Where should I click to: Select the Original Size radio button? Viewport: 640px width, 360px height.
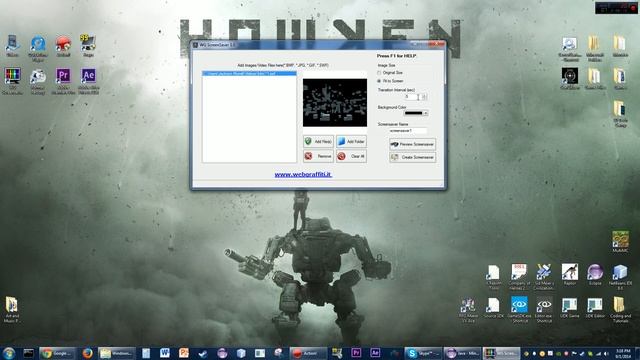[x=379, y=73]
